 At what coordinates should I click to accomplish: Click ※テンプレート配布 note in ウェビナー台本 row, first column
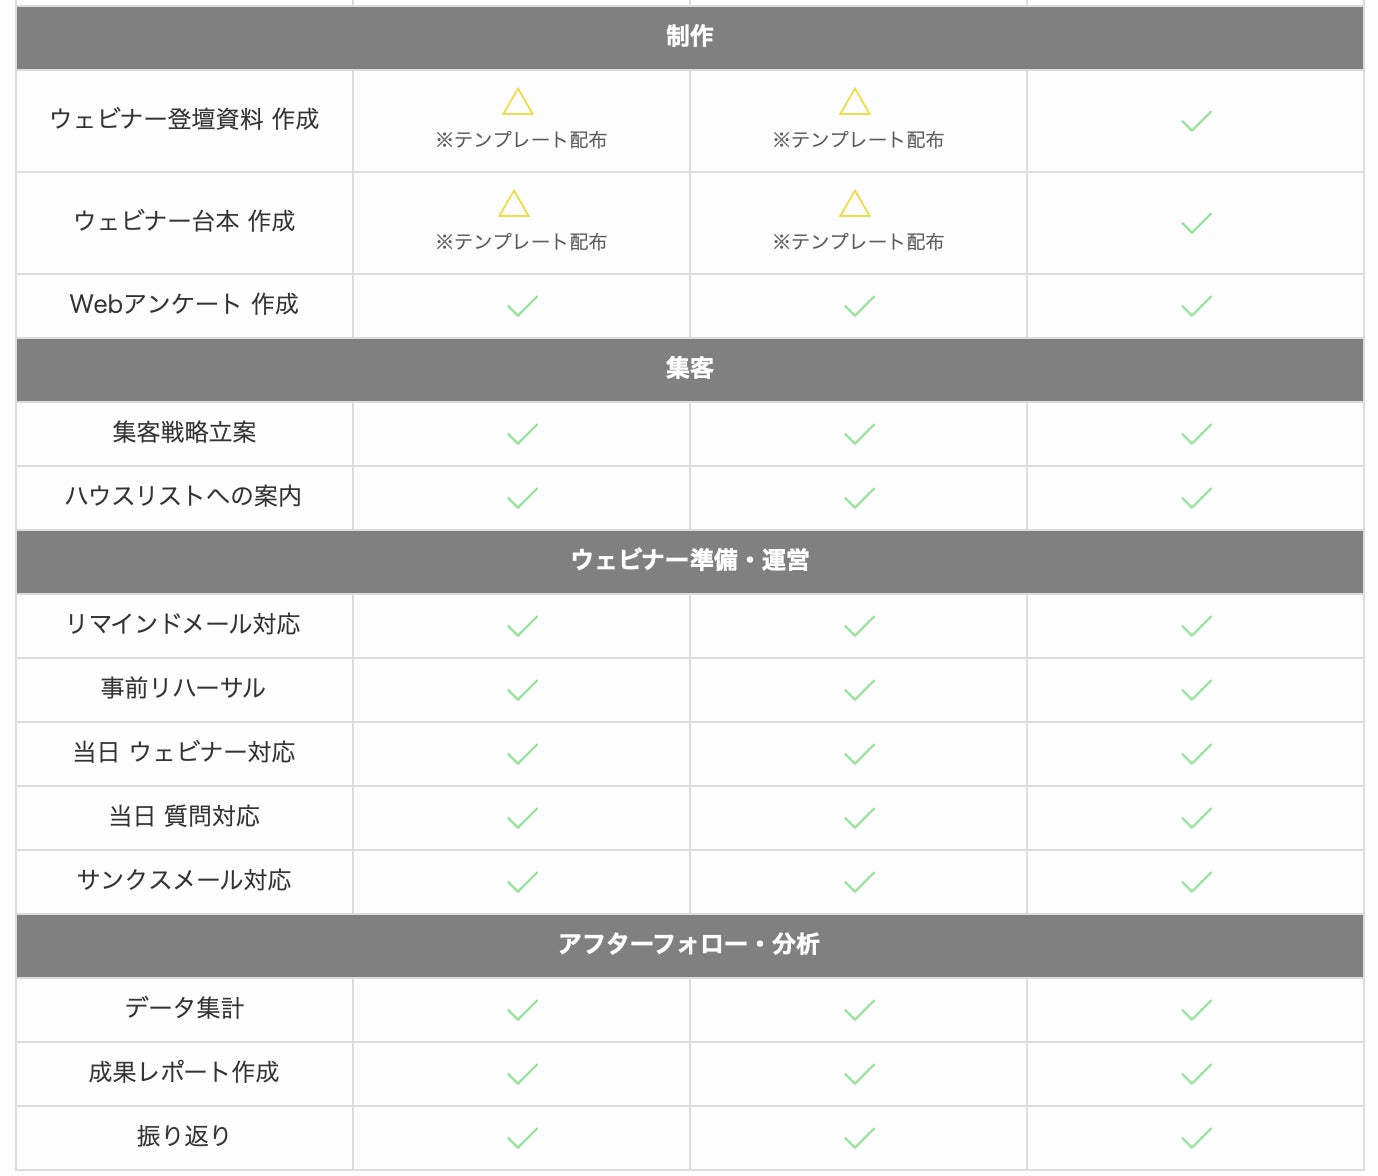tap(521, 242)
